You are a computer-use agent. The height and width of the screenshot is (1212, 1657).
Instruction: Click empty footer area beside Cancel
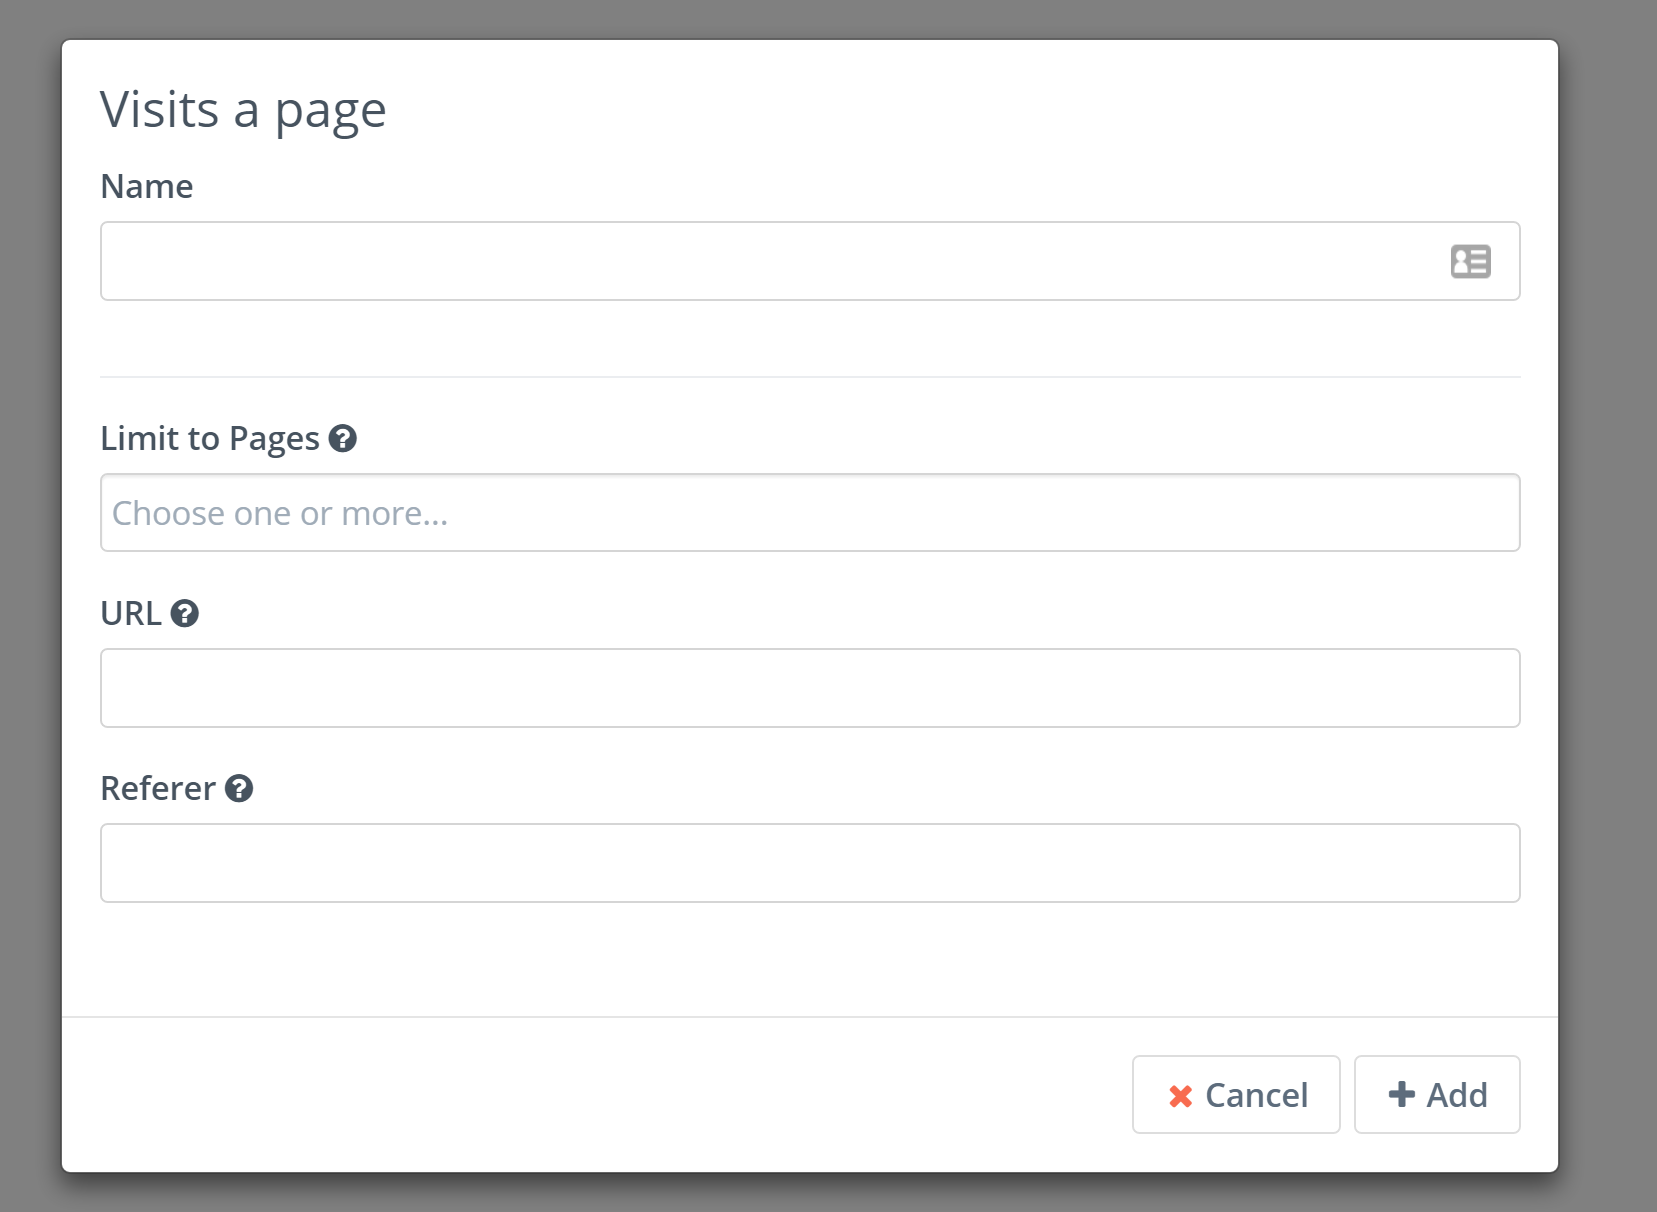(600, 1095)
